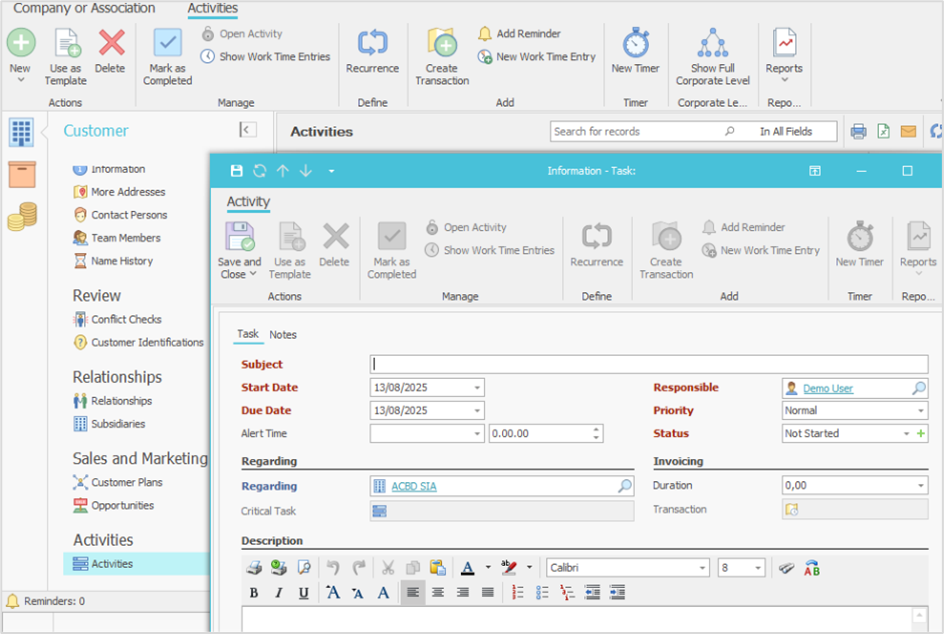The image size is (944, 634).
Task: Open the Demo User responsible link
Action: [x=828, y=388]
